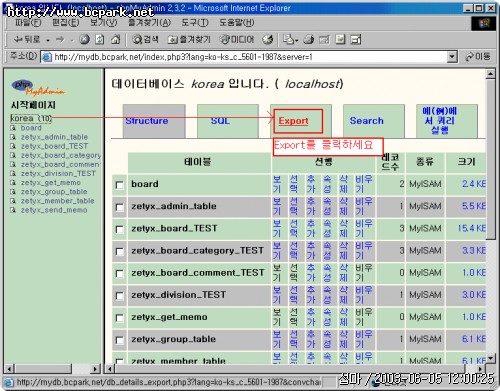Image resolution: width=500 pixels, height=391 pixels.
Task: Open zetyx_board_category table in the sidebar
Action: point(61,155)
